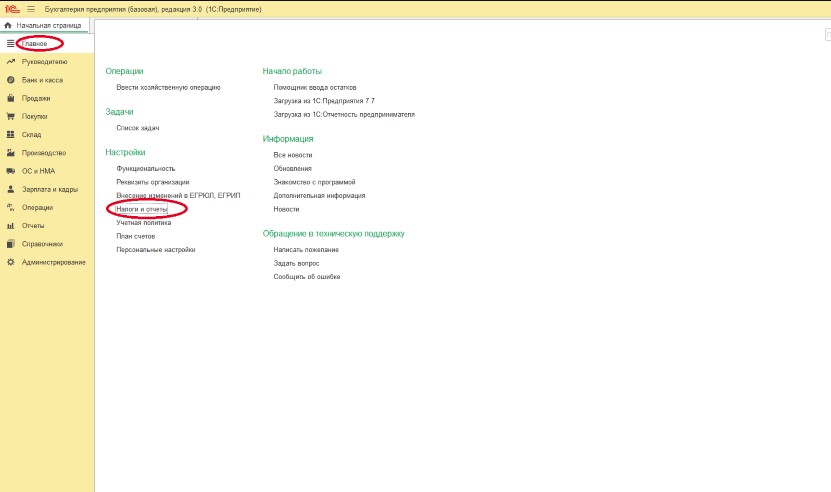Click Сообщить об ошибке link
The width and height of the screenshot is (831, 492).
(306, 276)
